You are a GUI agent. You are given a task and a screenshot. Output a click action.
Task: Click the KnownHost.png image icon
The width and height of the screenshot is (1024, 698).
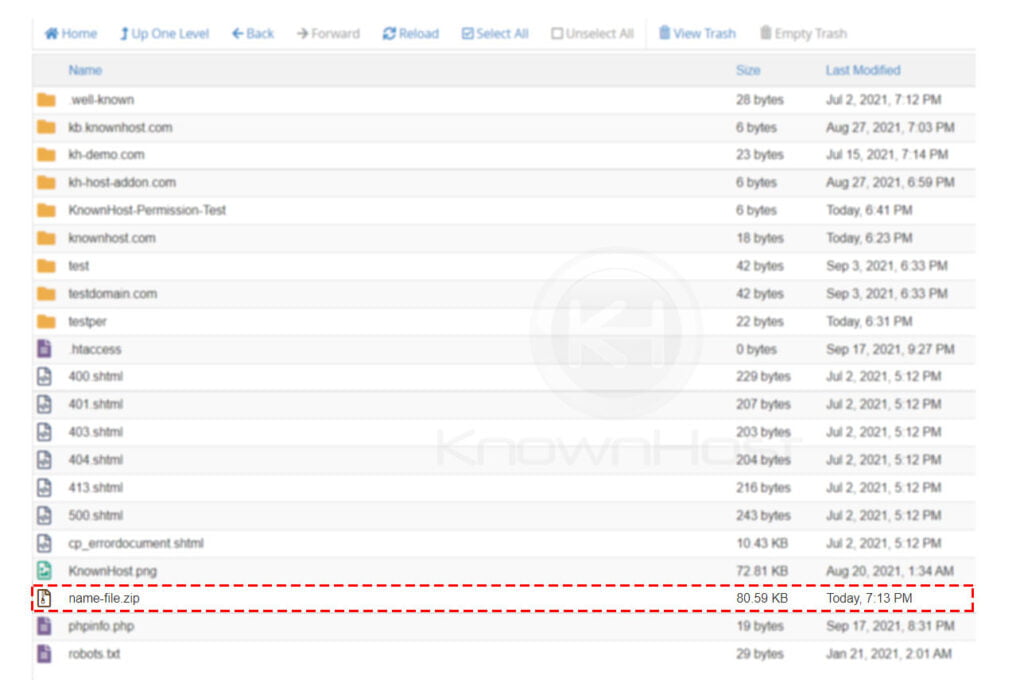pyautogui.click(x=44, y=571)
